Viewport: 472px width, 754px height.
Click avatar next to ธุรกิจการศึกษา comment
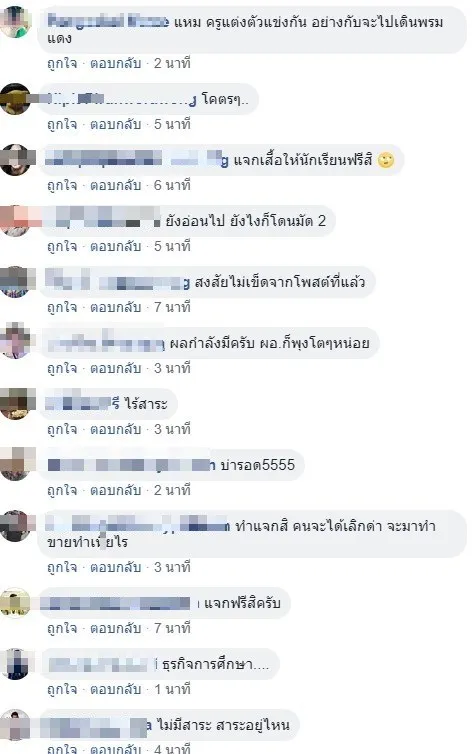click(15, 664)
